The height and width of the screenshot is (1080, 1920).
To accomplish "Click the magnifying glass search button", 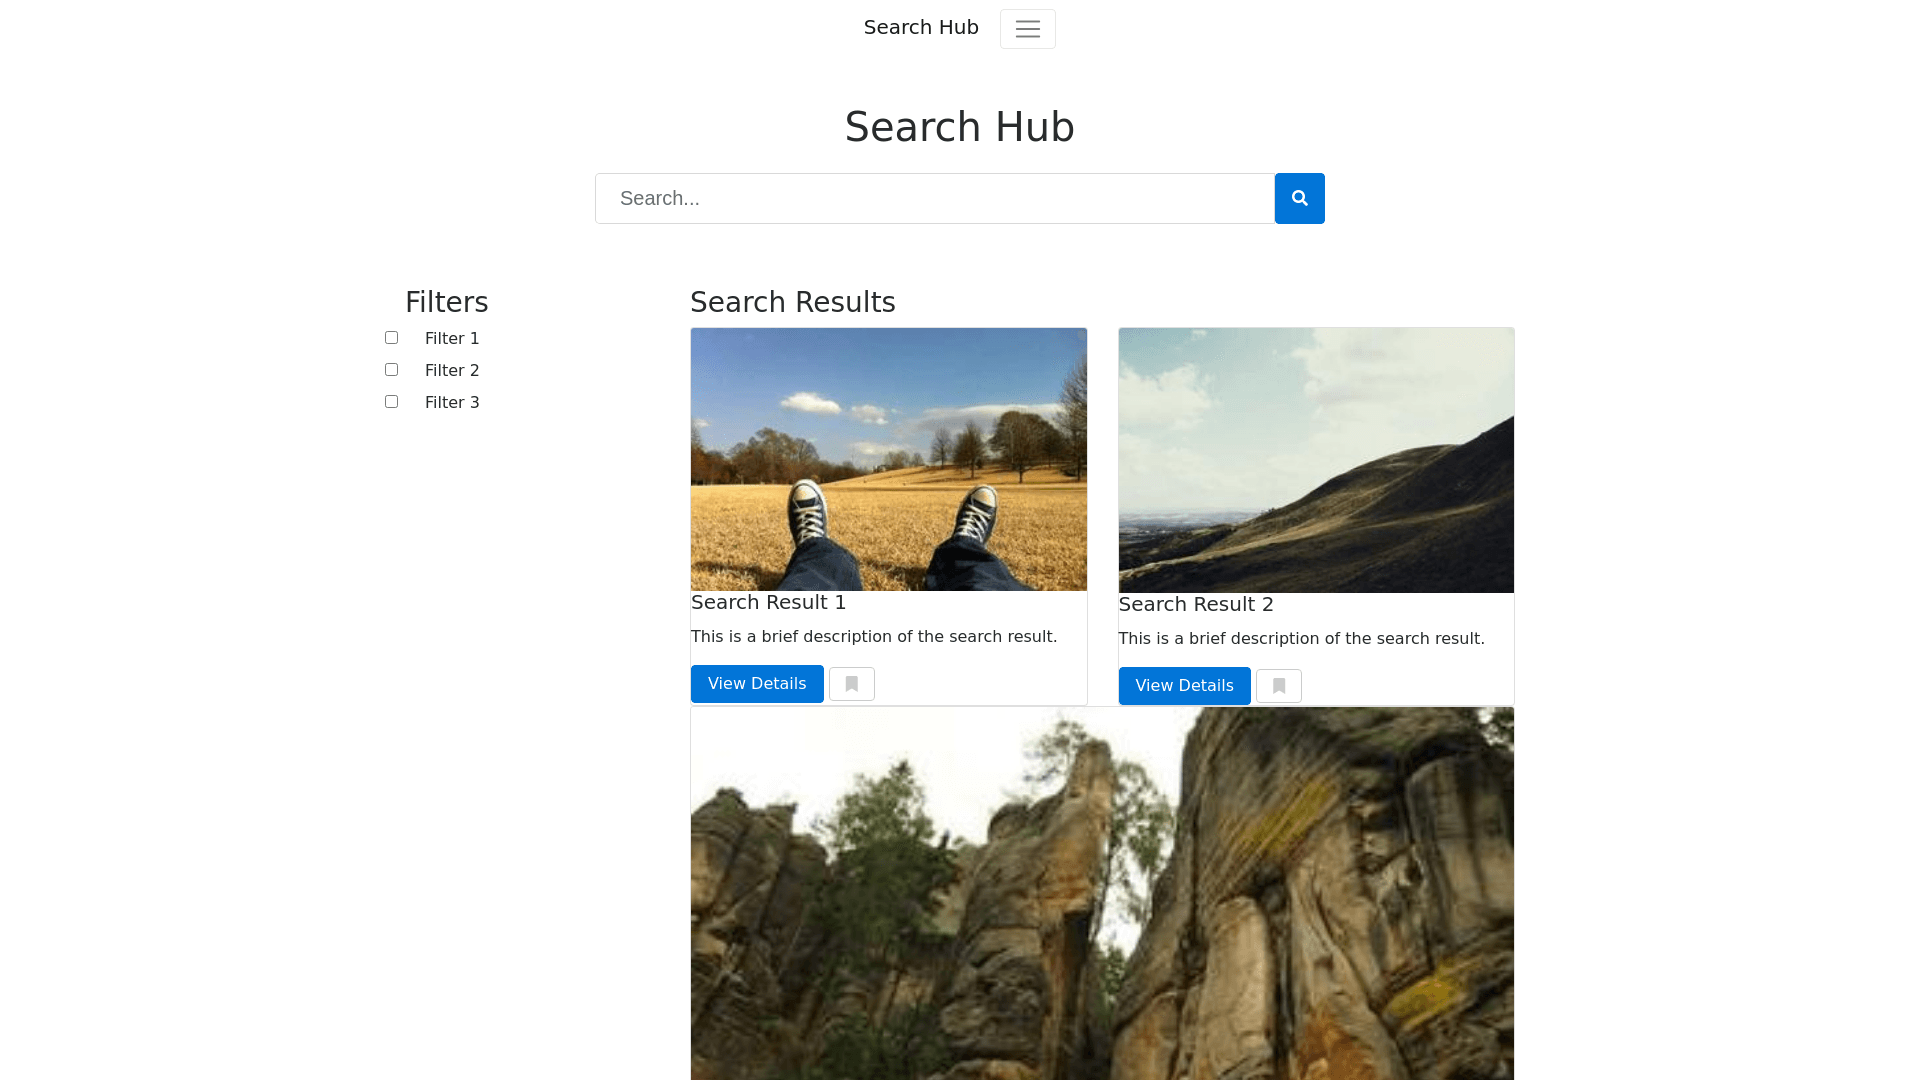I will coord(1299,198).
